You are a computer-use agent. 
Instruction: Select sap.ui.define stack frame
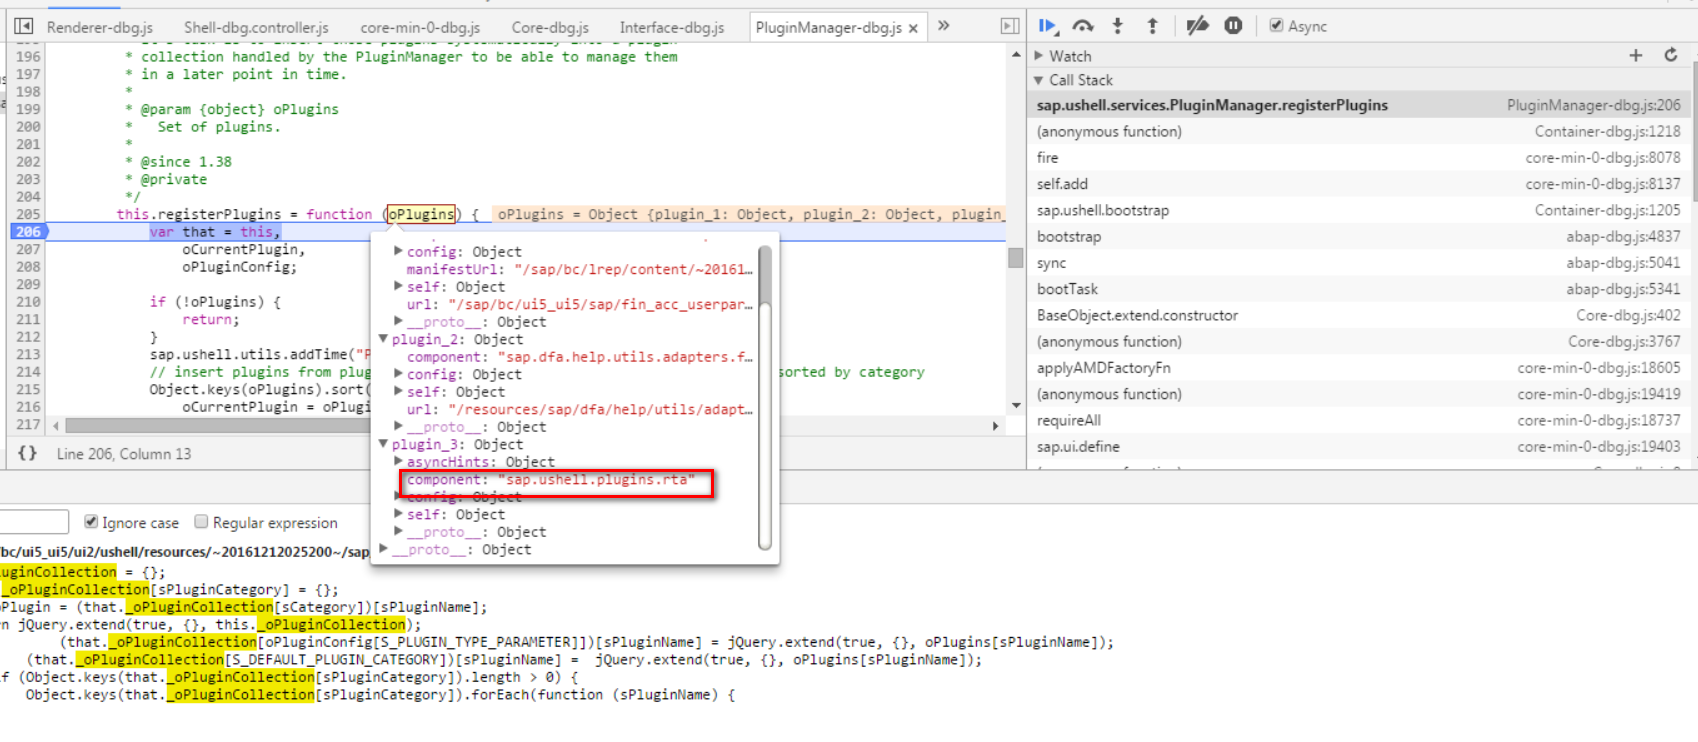pyautogui.click(x=1358, y=446)
